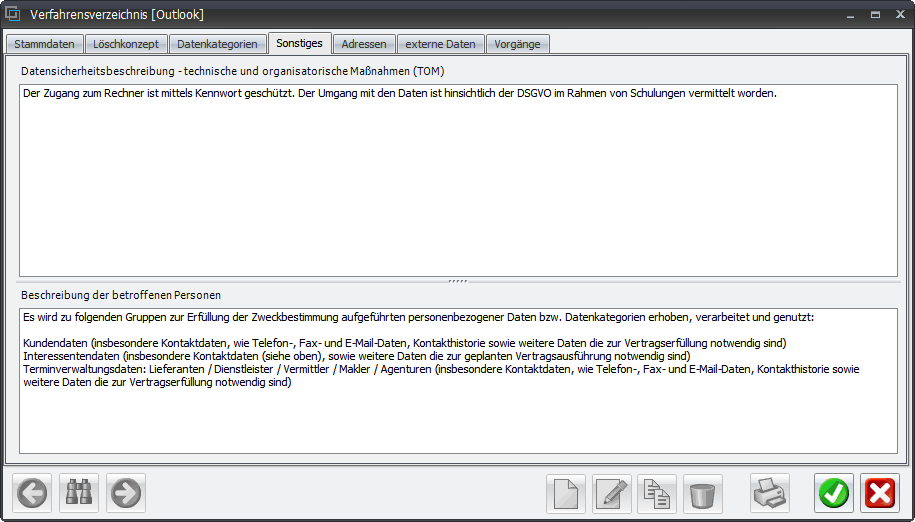Create a new record with blank page icon

[x=566, y=493]
